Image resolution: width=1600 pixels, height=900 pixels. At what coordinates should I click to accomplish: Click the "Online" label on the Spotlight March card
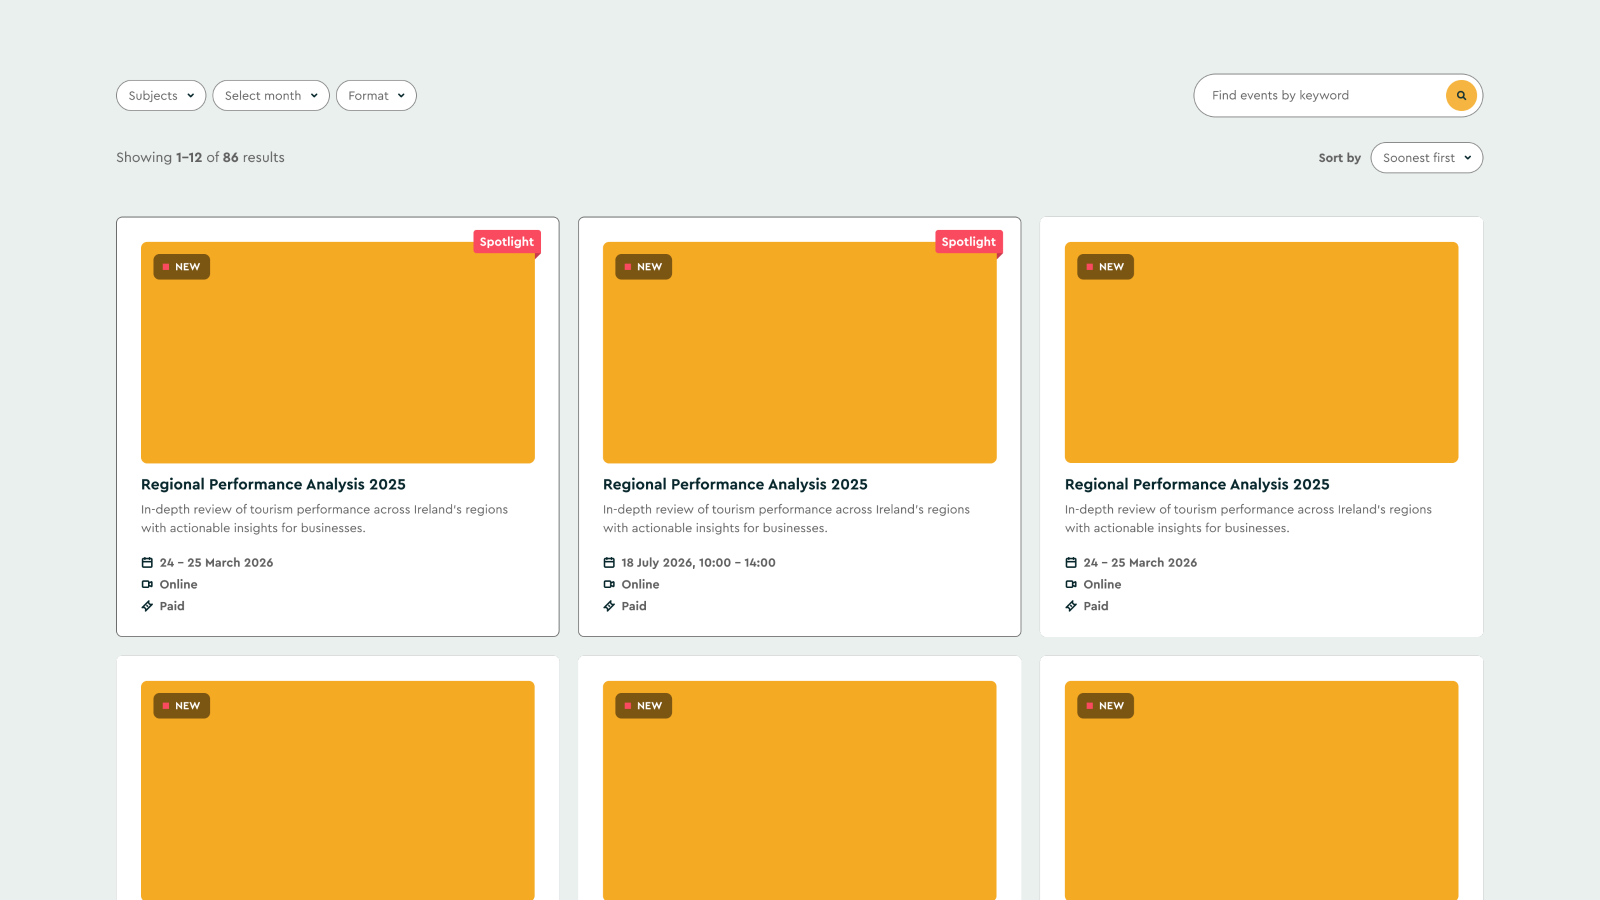click(178, 585)
